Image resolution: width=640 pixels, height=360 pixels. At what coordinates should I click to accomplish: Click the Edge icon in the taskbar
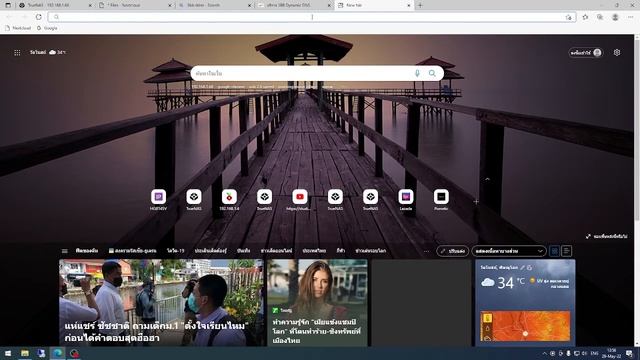pos(58,353)
